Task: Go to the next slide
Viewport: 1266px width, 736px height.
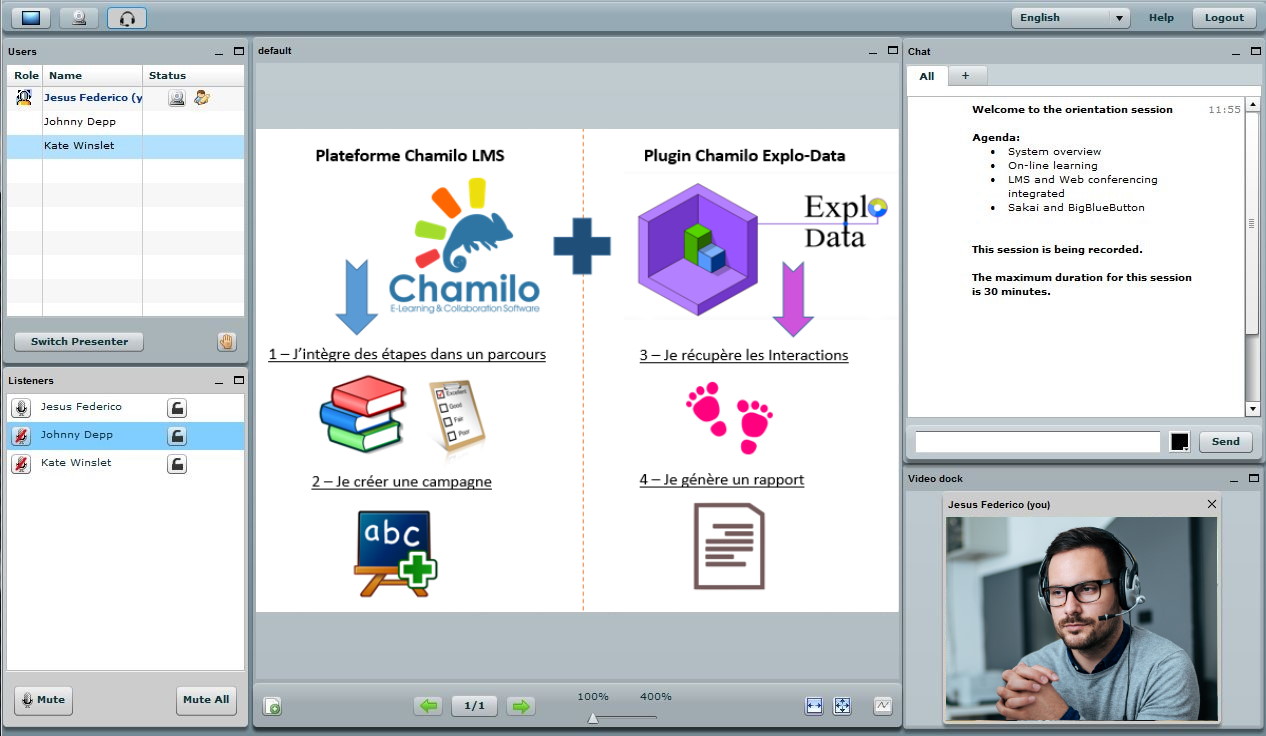Action: (519, 706)
